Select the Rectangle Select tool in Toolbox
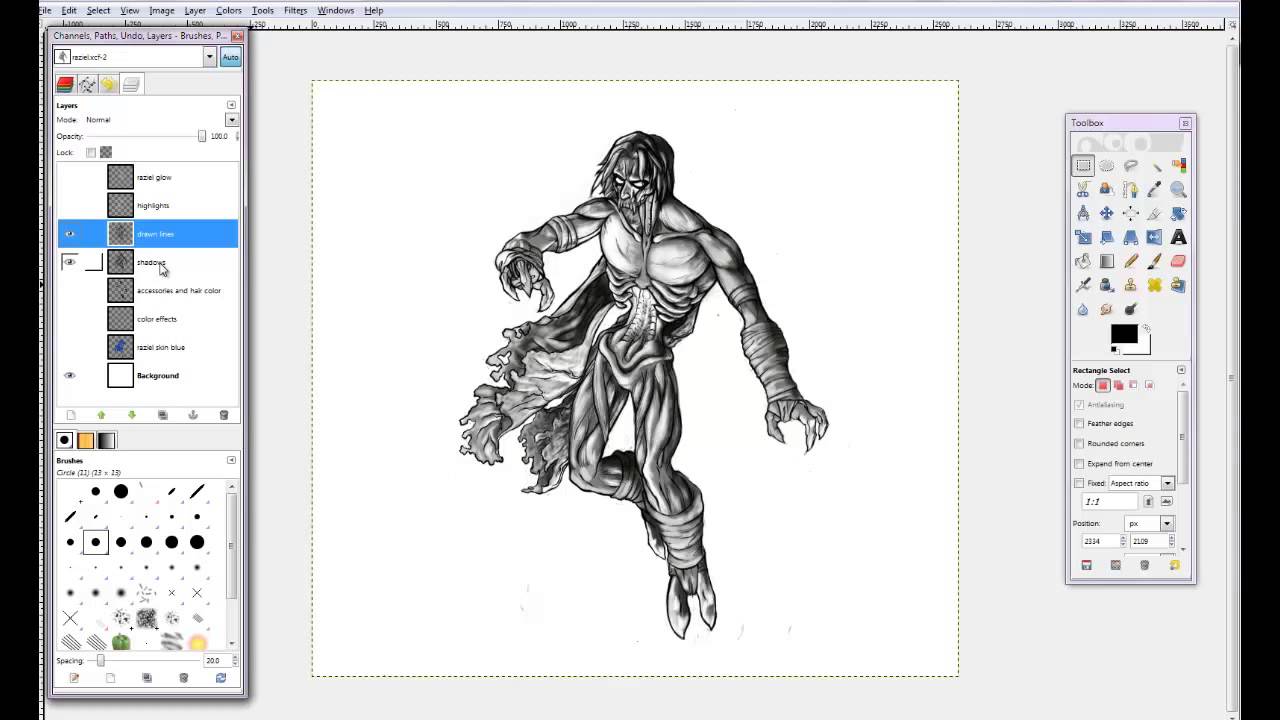1280x720 pixels. tap(1083, 165)
